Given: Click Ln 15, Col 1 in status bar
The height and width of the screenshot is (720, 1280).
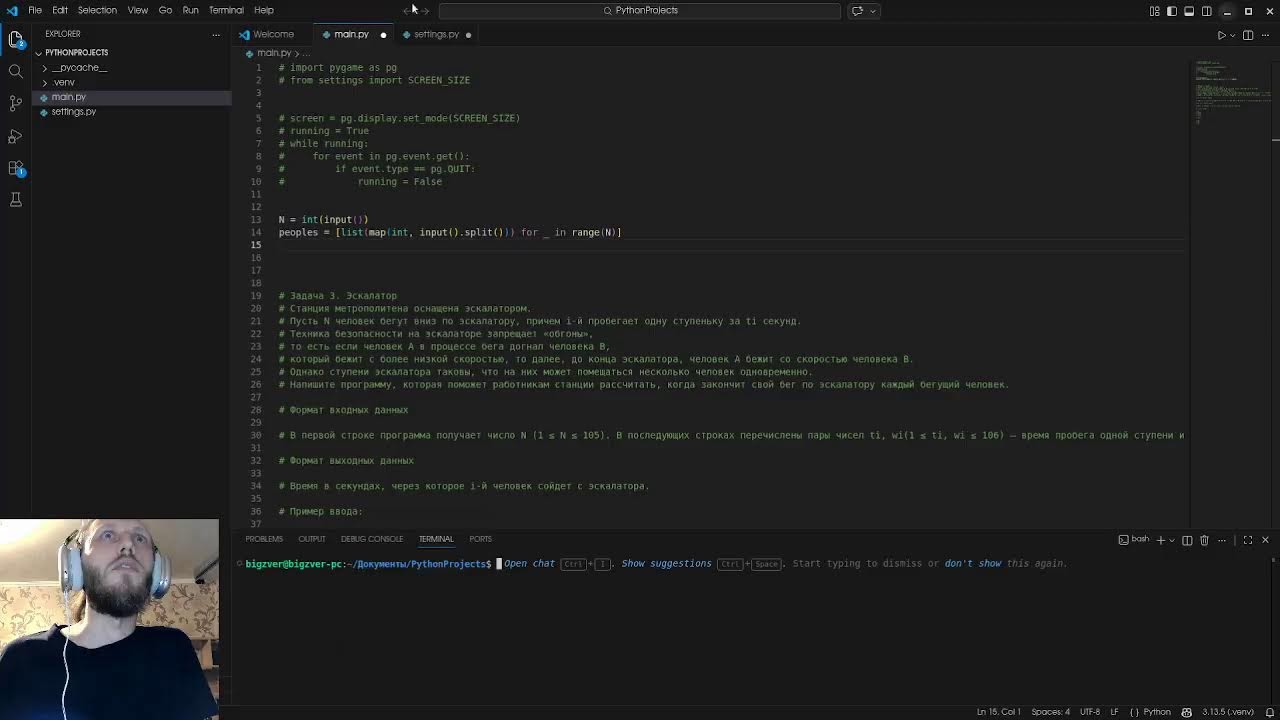Looking at the screenshot, I should (999, 712).
